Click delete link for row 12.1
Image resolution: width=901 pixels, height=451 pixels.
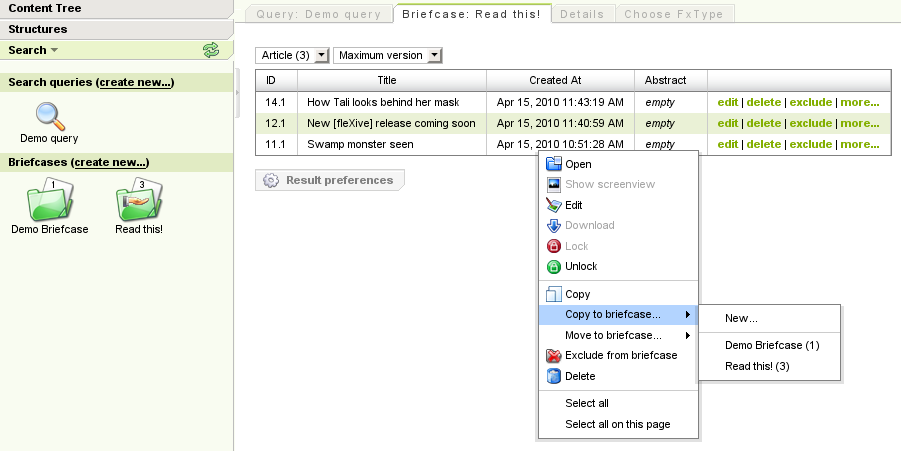[x=764, y=123]
